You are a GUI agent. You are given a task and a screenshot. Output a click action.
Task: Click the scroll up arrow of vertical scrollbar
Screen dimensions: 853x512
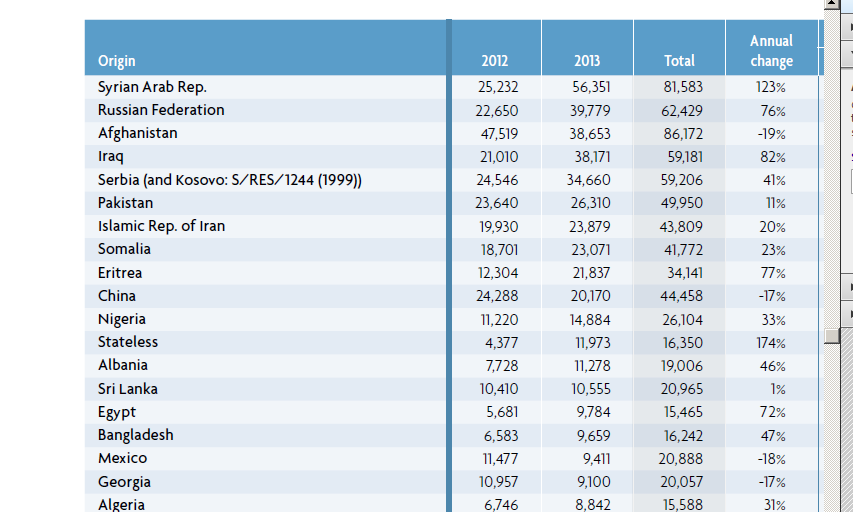pos(830,6)
